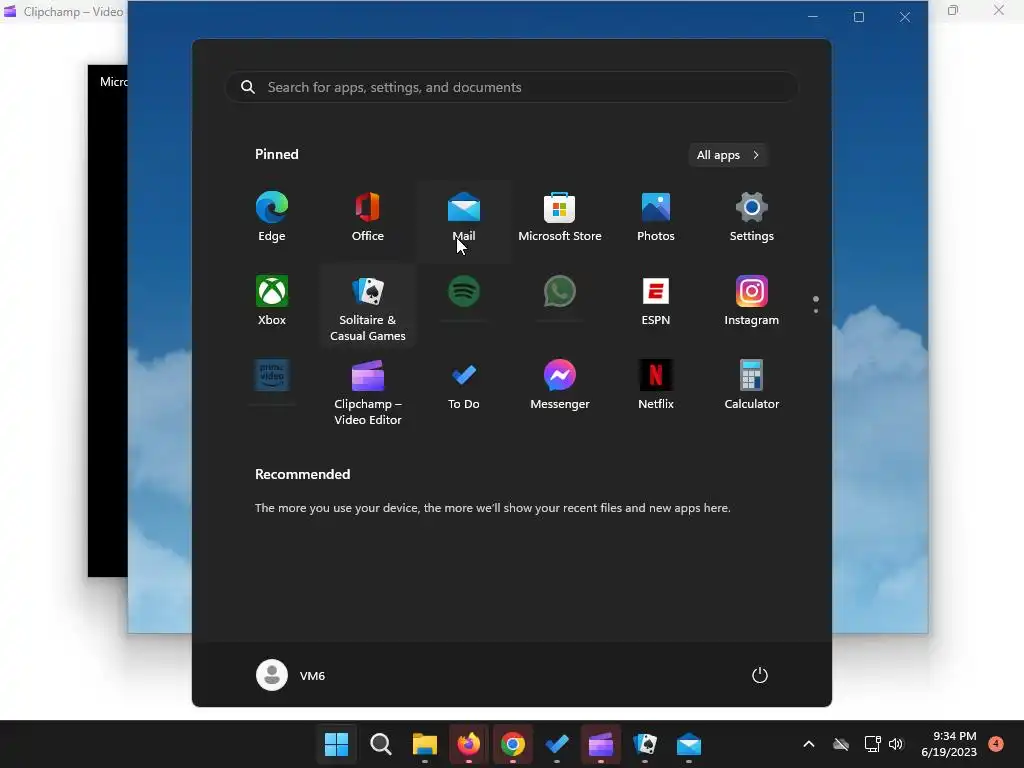Click the Windows Start button on taskbar
The image size is (1024, 768).
coord(336,744)
